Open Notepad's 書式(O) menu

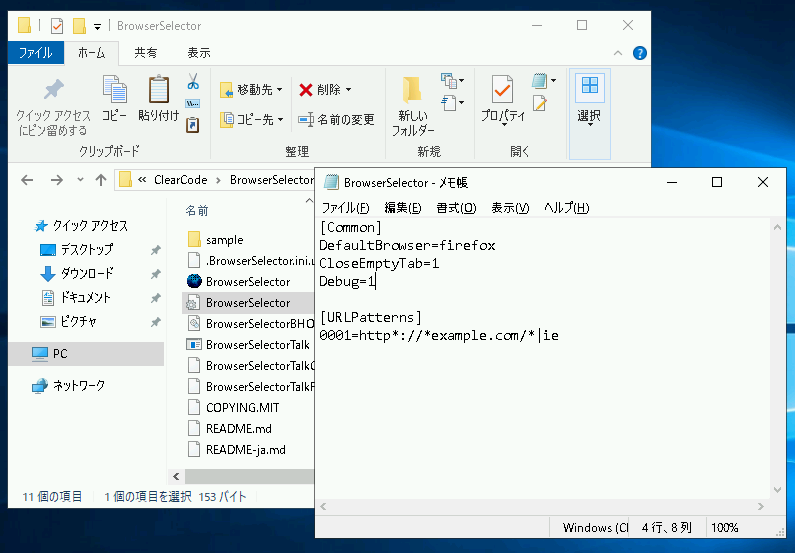[456, 208]
